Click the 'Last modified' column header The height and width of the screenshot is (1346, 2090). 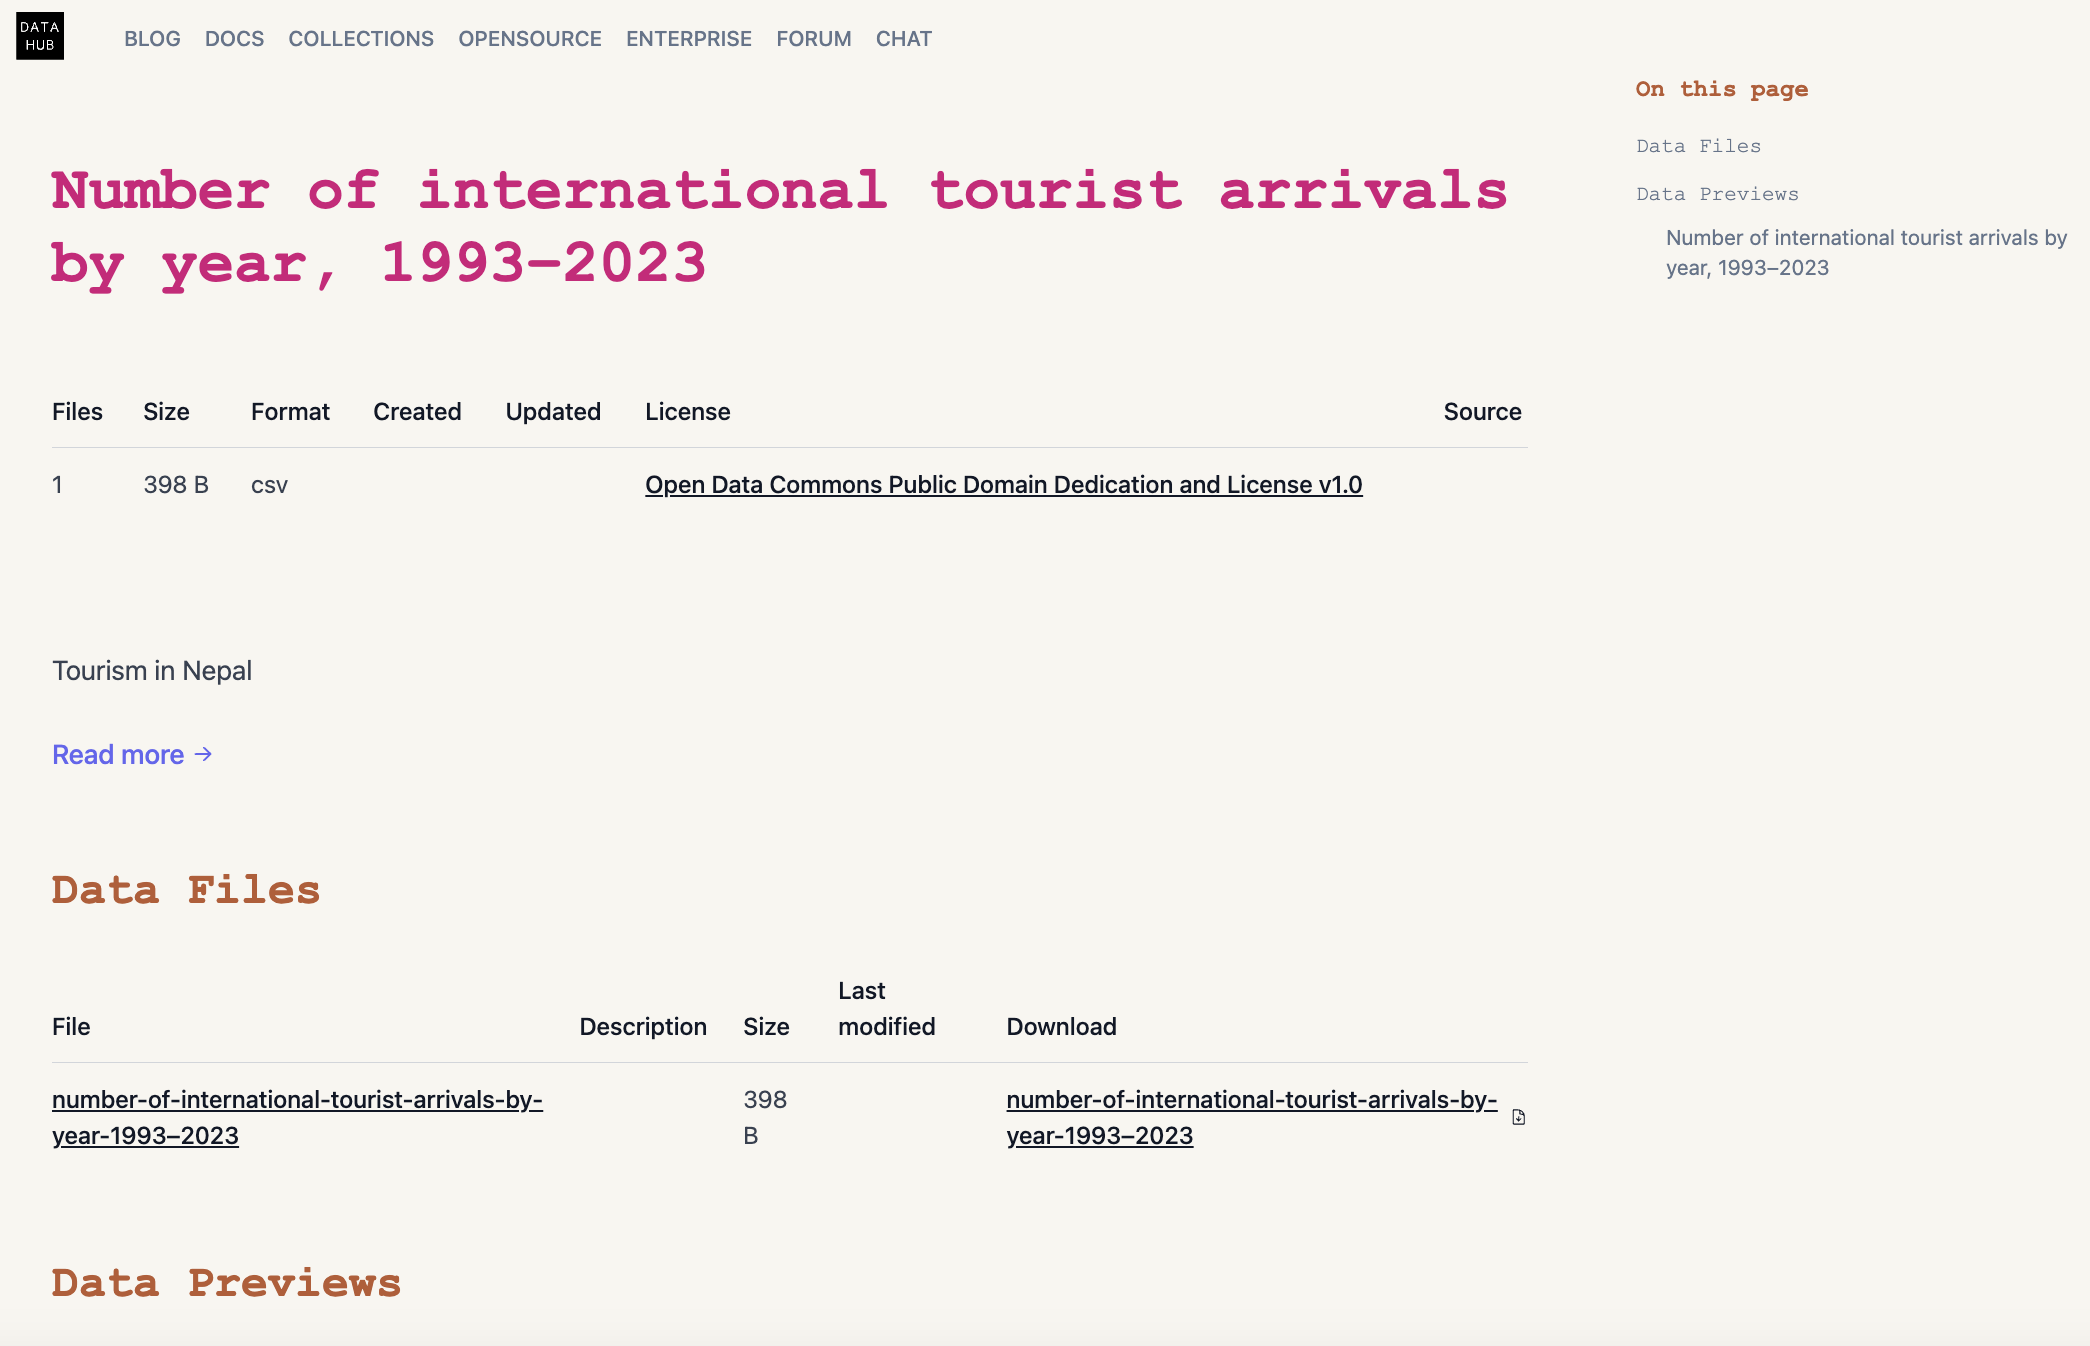886,1009
